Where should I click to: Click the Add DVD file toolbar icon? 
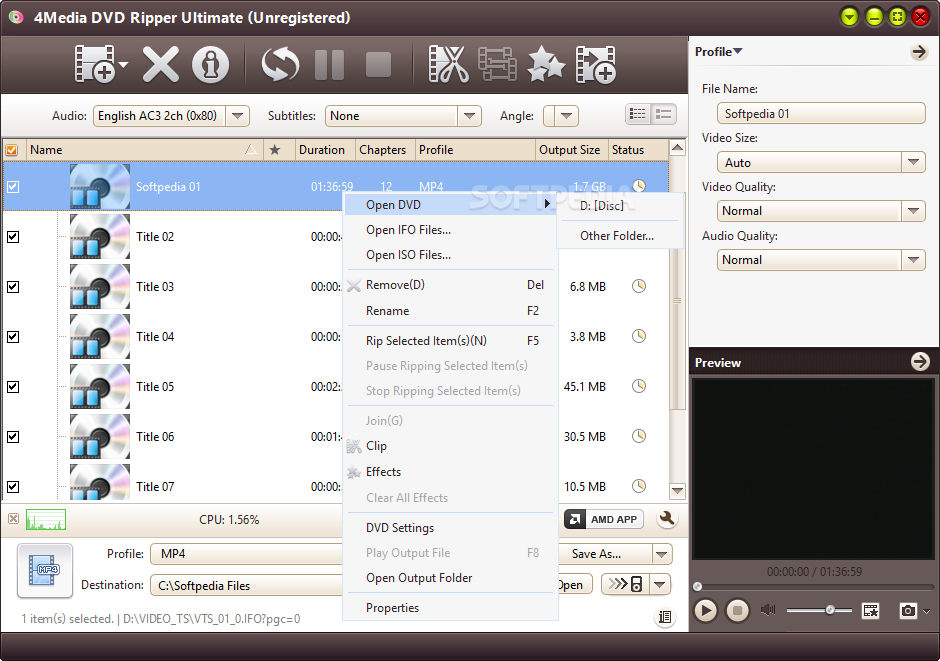(x=95, y=64)
